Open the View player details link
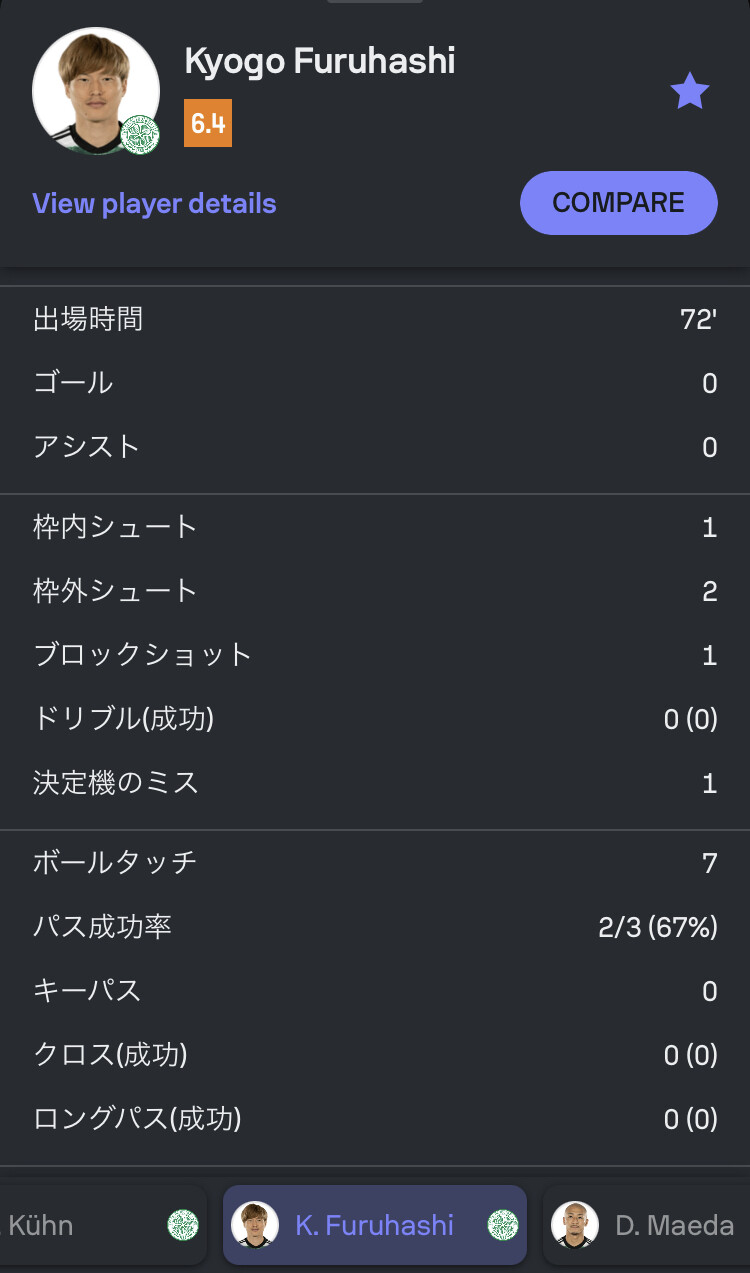The width and height of the screenshot is (750, 1273). click(154, 203)
